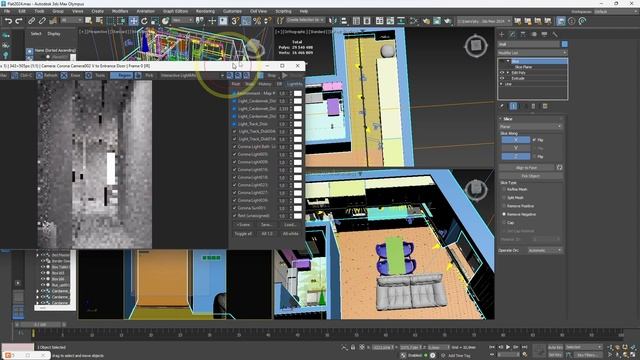Click the object color swatch beside name

(564, 44)
